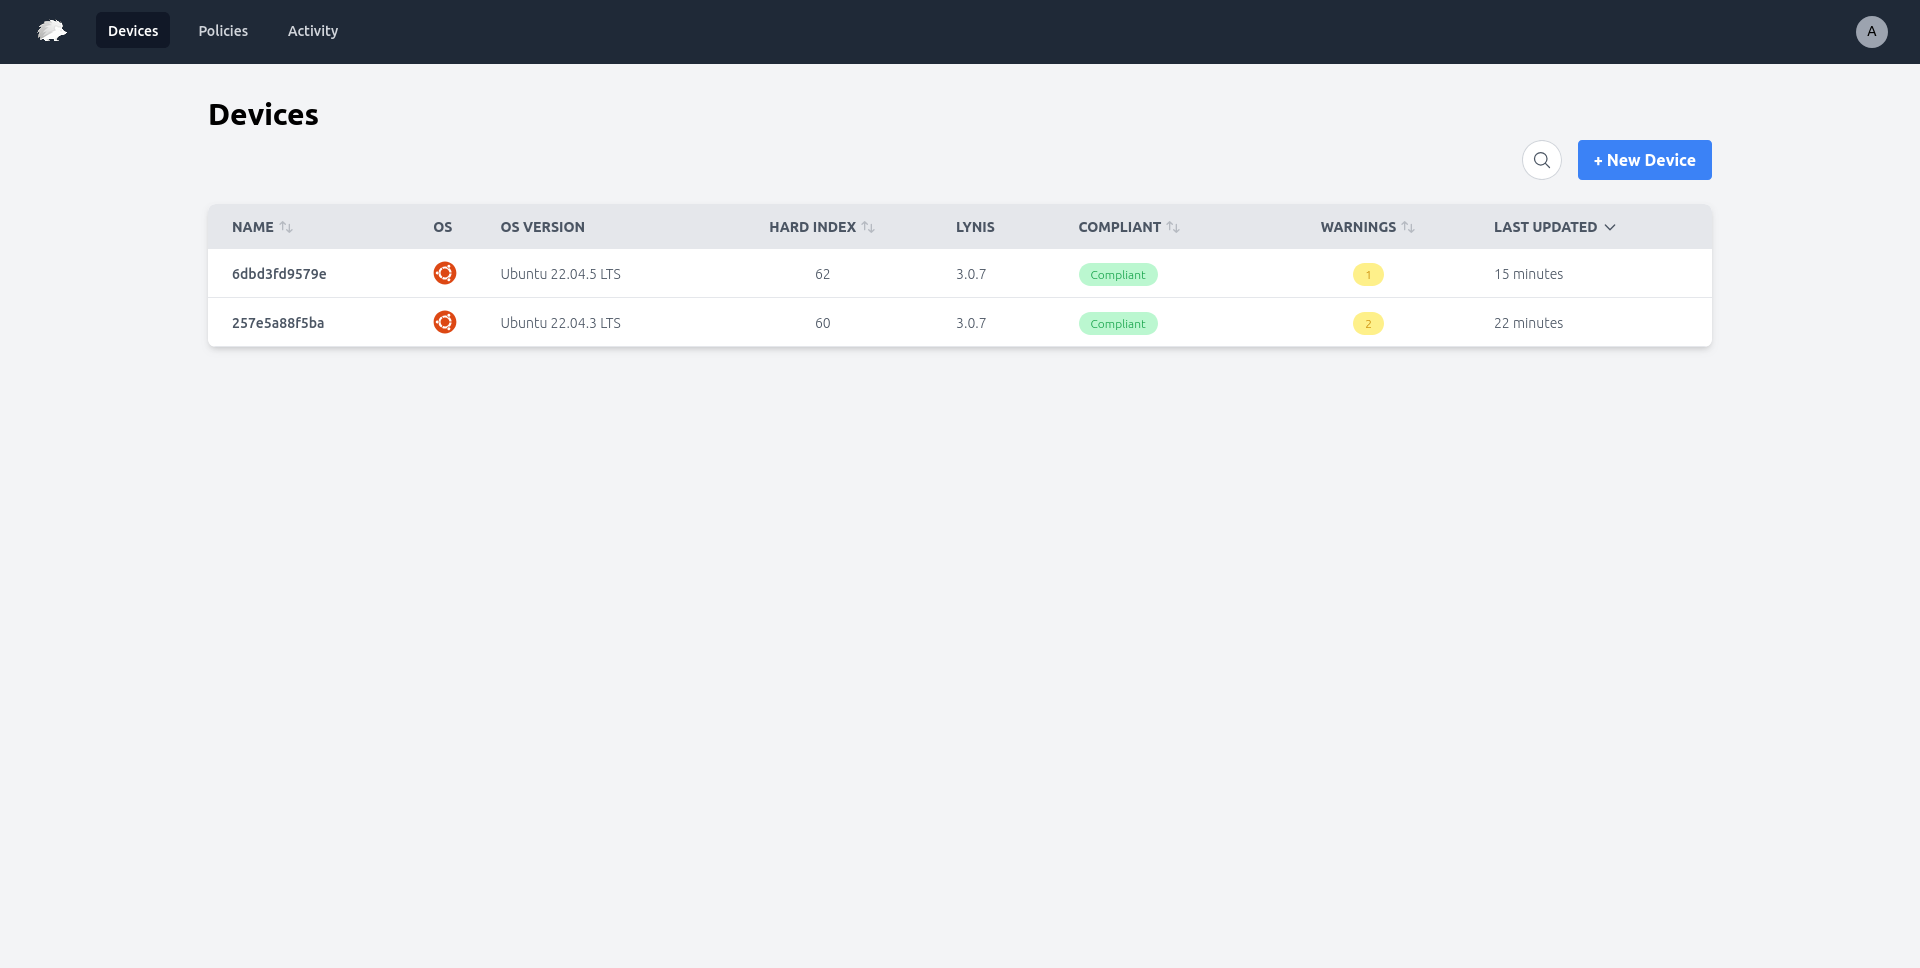Image resolution: width=1920 pixels, height=968 pixels.
Task: Click the Ubuntu icon for device 6dbd3fd9579e
Action: 444,272
